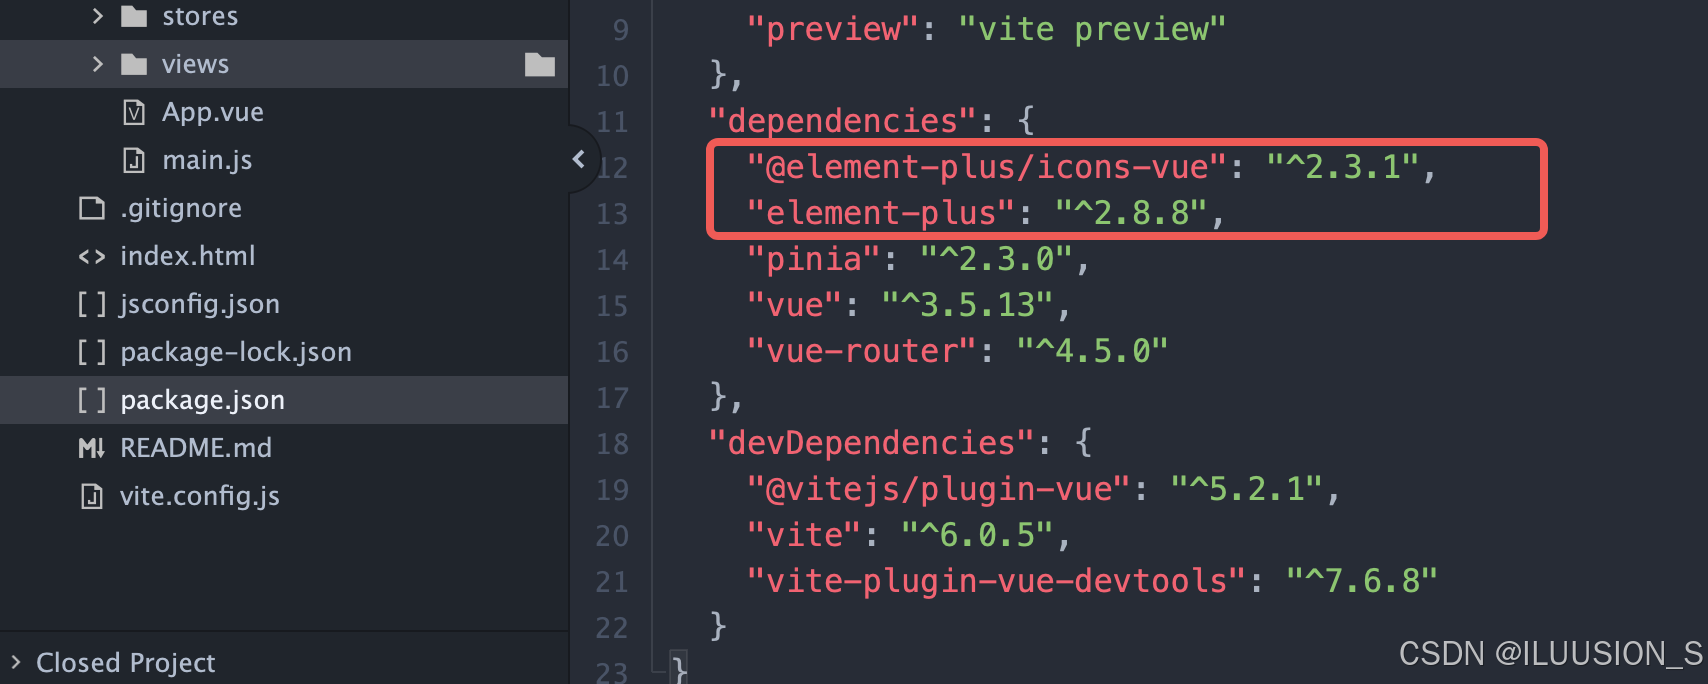
Task: Expand the Closed Project section
Action: (15, 662)
